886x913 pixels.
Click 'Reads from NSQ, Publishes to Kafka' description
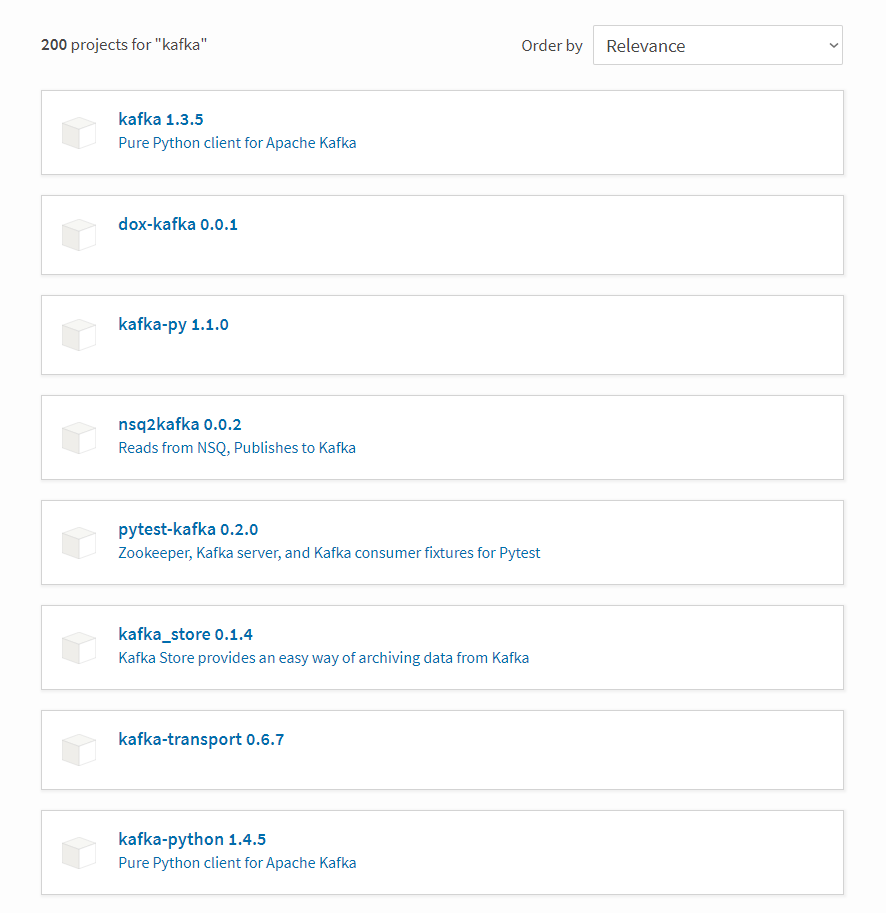click(237, 448)
